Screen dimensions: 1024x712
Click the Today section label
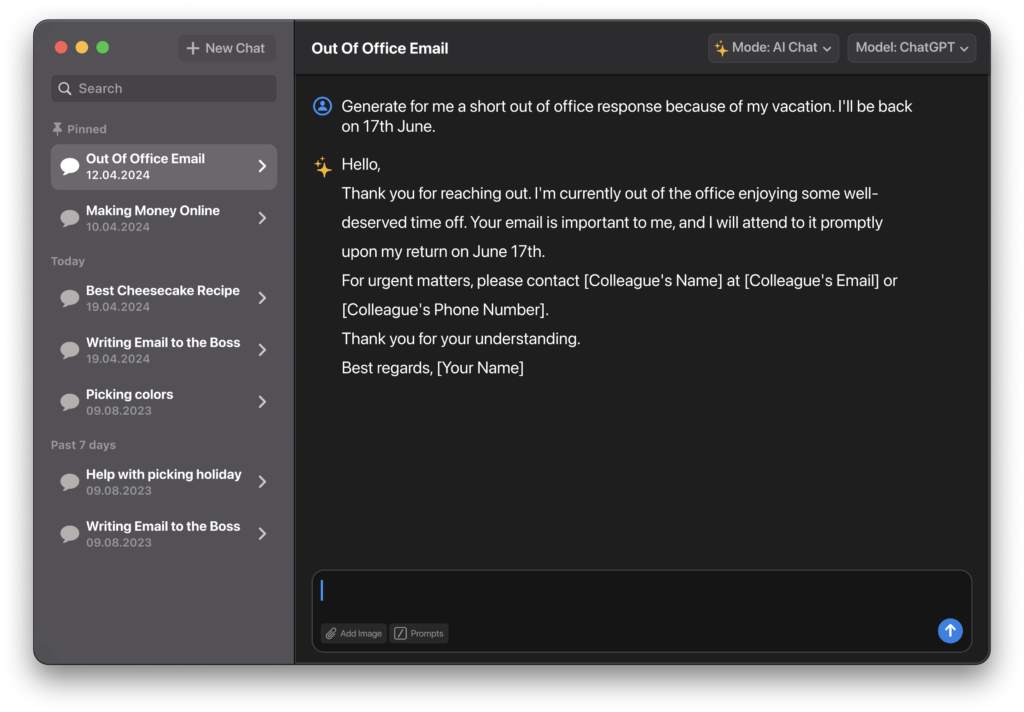click(68, 261)
